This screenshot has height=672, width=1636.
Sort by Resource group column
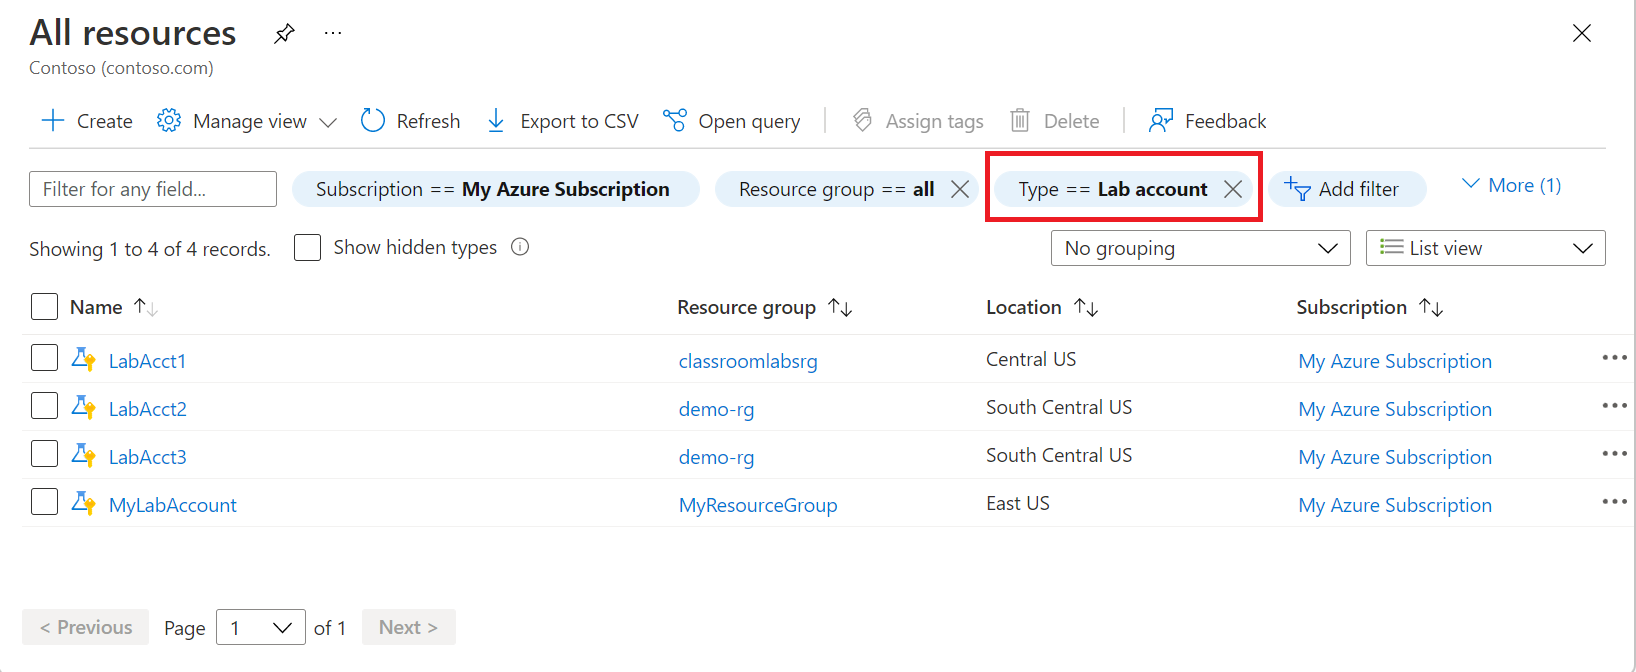point(764,307)
